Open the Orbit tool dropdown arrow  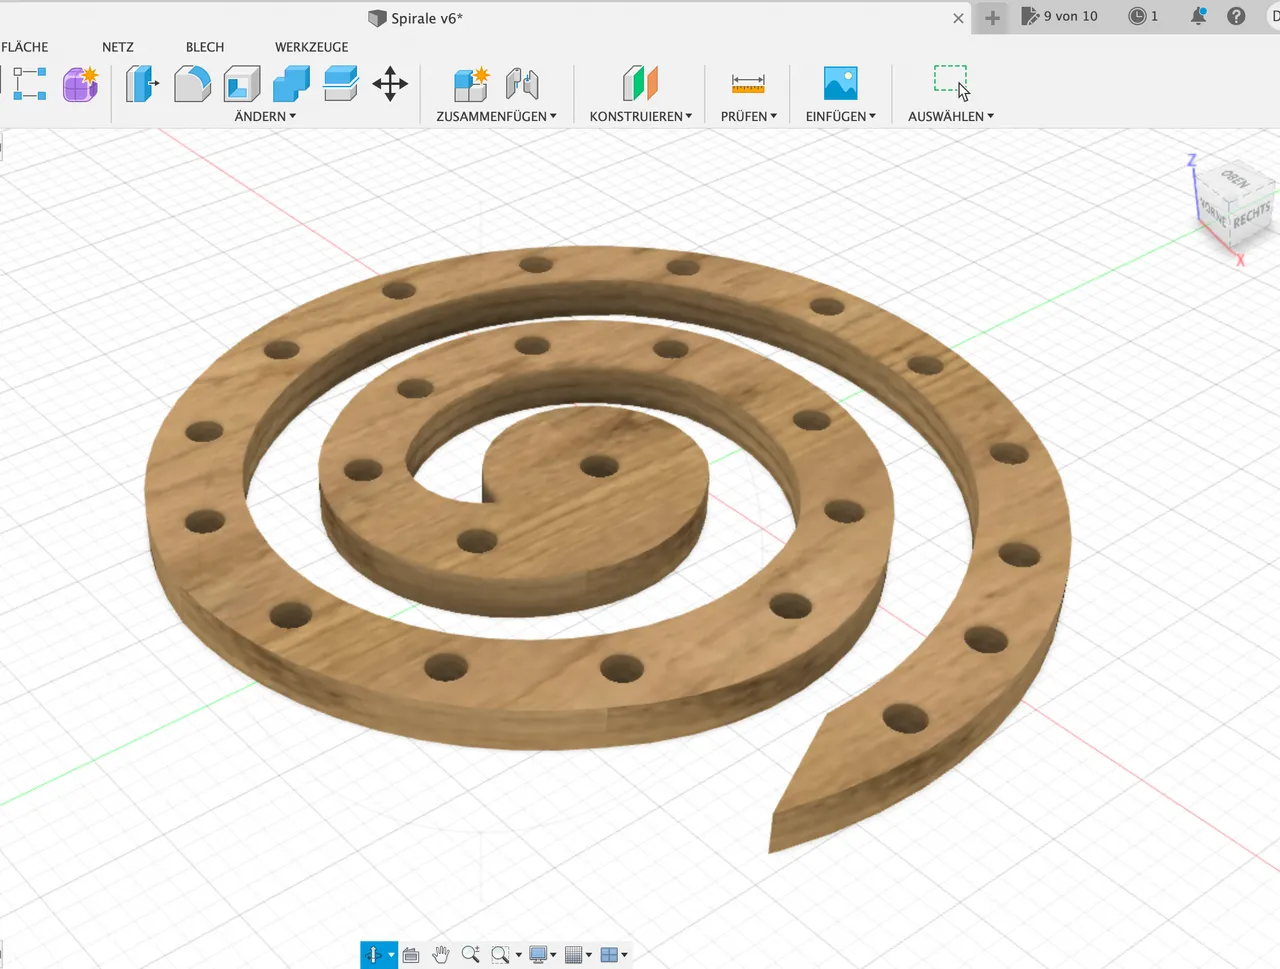pos(391,955)
